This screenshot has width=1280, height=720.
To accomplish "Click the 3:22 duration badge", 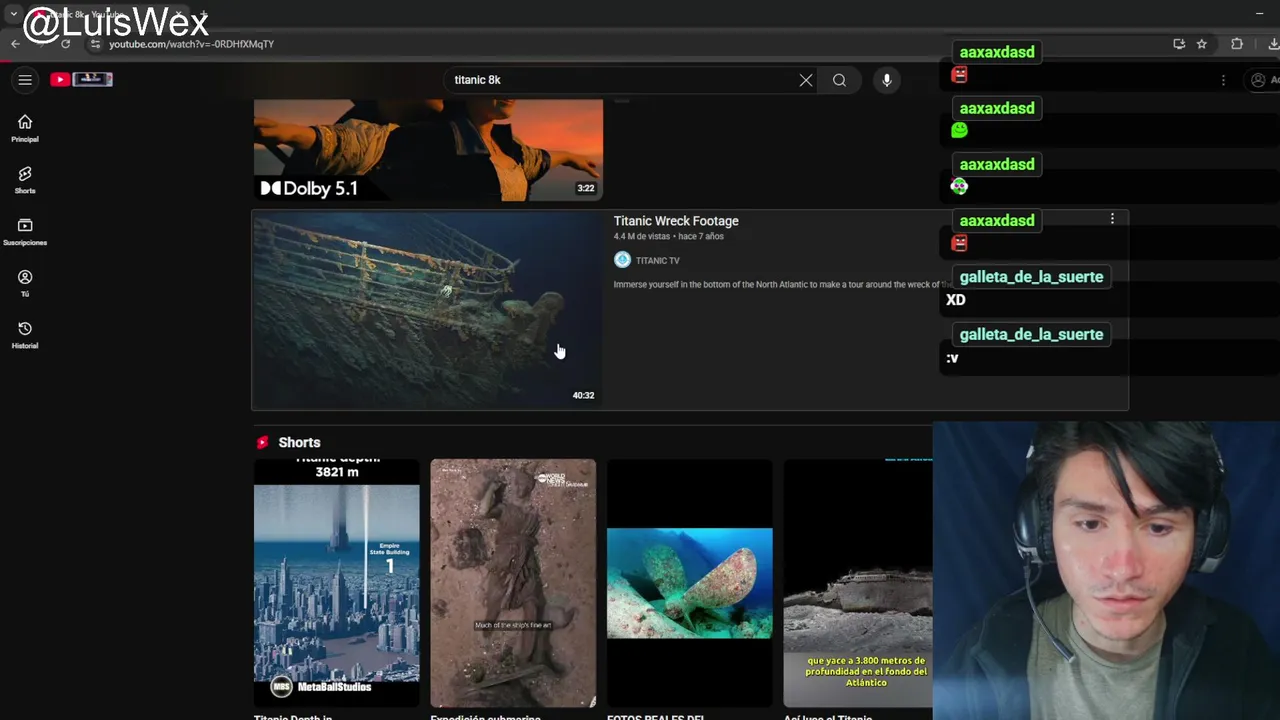I will pos(585,188).
